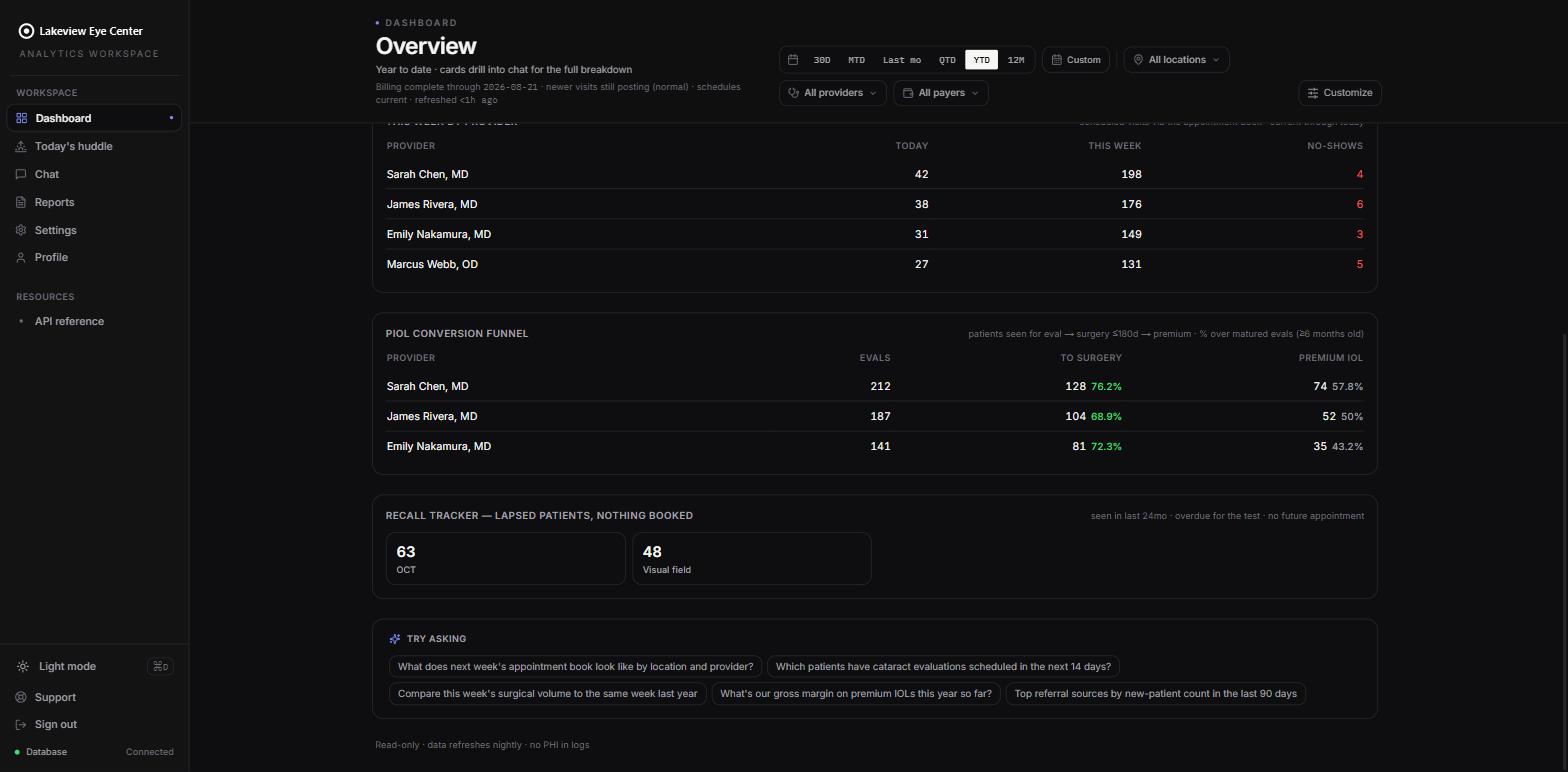Screen dimensions: 1568x772
Task: Ask for top referral sources by new-patient count
Action: click(1155, 694)
